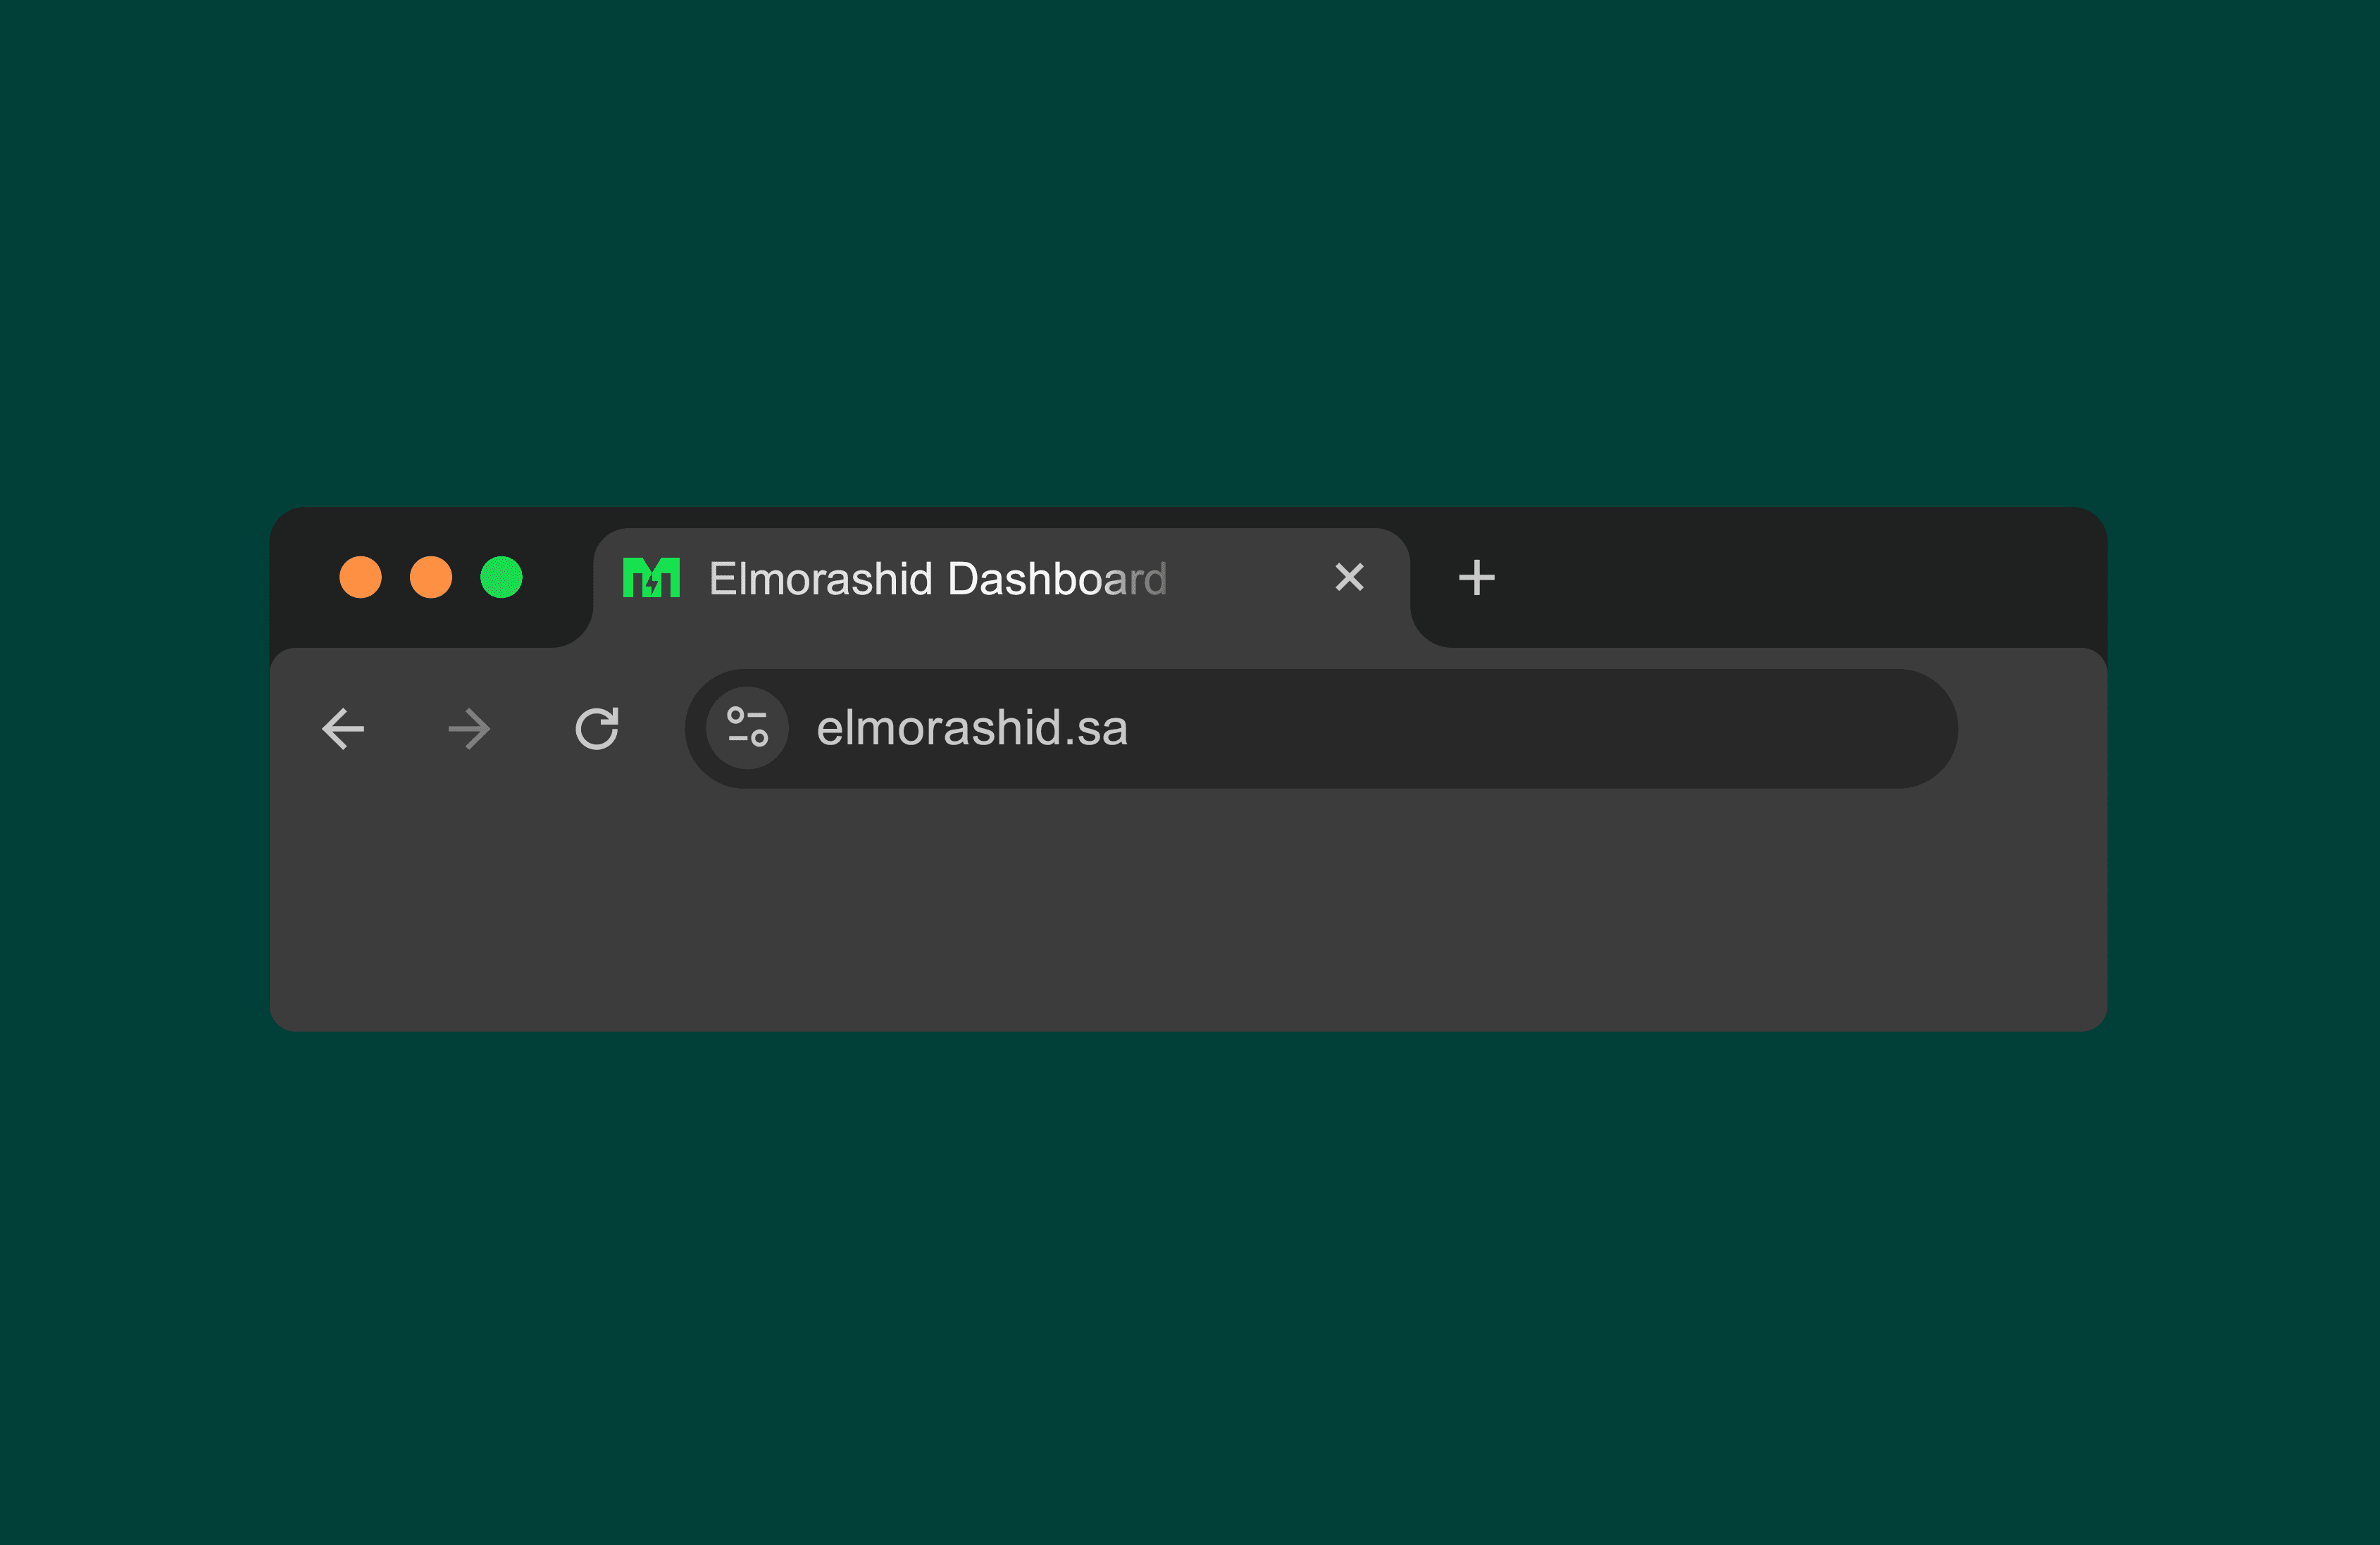Click the elmorashid.sa URL text
The height and width of the screenshot is (1545, 2380).
click(972, 728)
